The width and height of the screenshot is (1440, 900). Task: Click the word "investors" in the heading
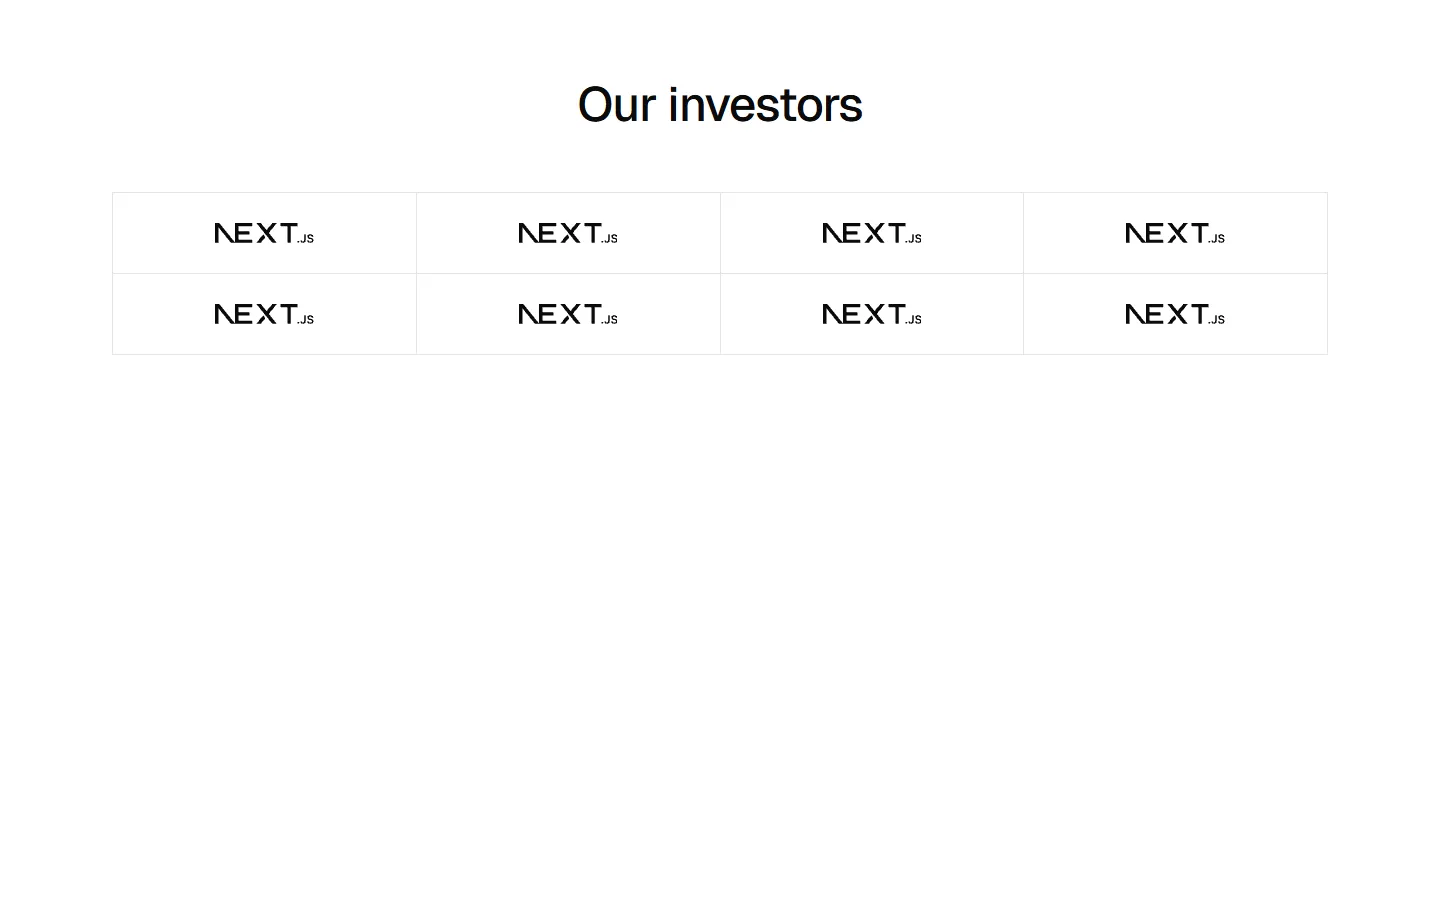point(765,105)
